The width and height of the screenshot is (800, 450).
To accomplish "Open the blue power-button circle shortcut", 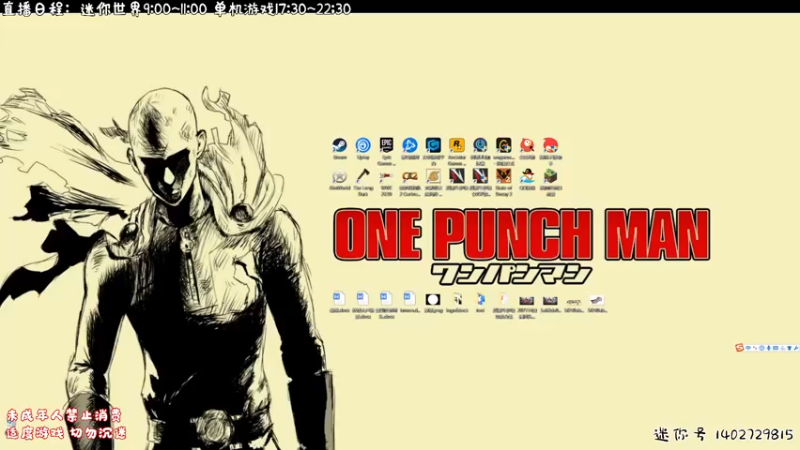I will (x=480, y=145).
